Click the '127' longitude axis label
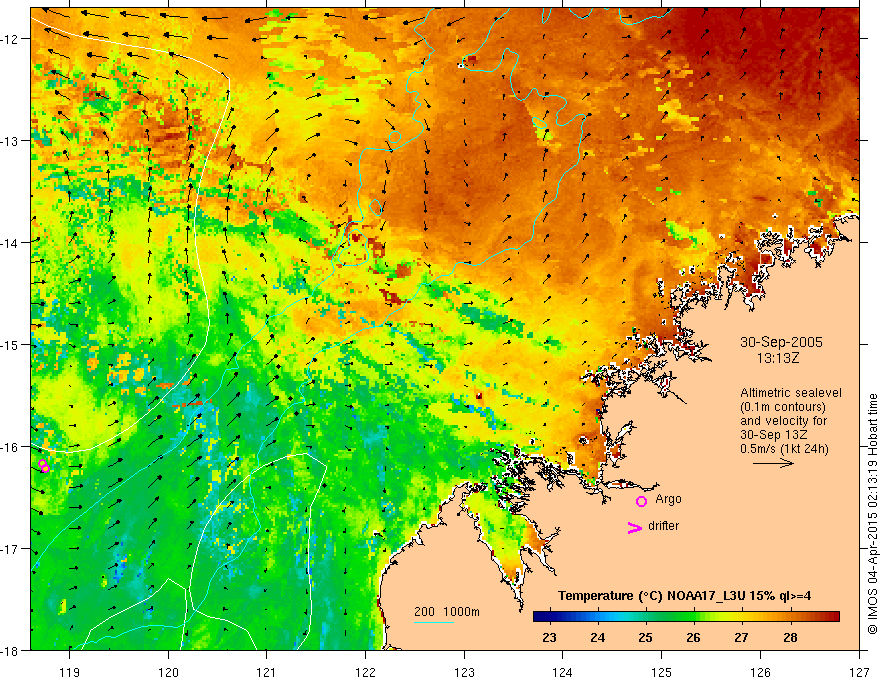This screenshot has width=880, height=680. tap(859, 672)
